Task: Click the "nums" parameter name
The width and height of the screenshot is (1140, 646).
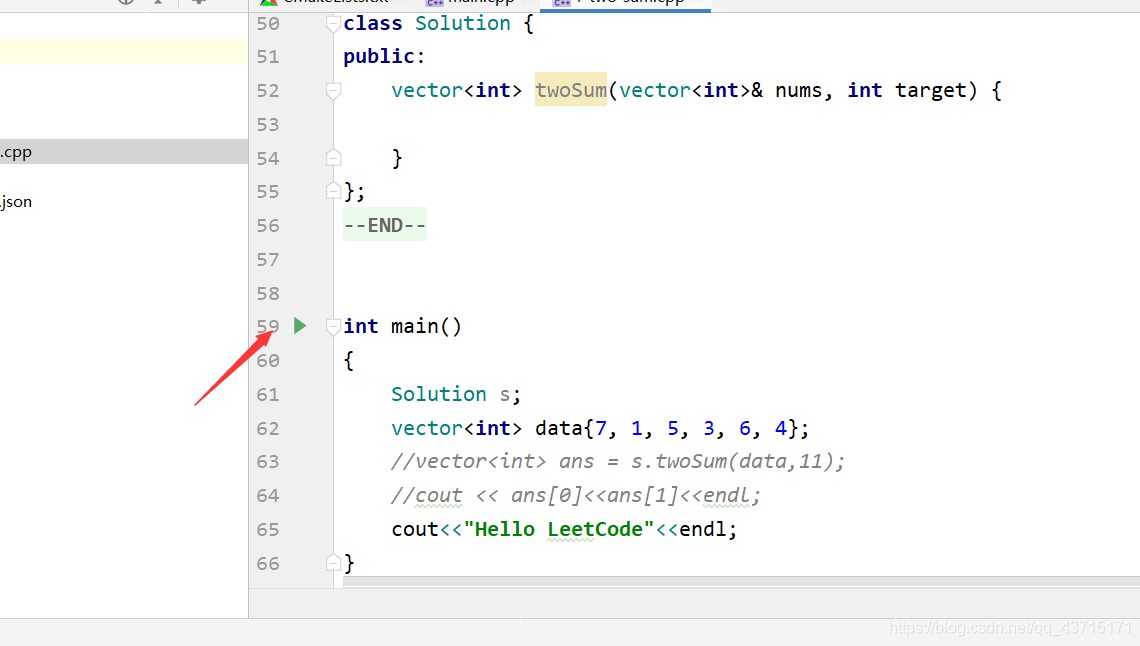Action: (798, 90)
